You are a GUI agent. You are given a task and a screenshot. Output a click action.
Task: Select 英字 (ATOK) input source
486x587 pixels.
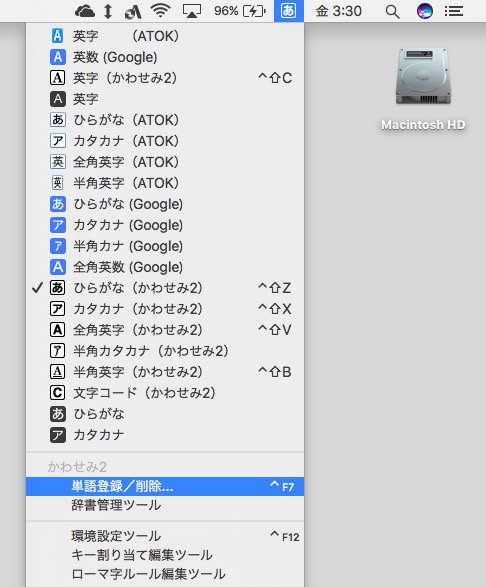pyautogui.click(x=165, y=36)
